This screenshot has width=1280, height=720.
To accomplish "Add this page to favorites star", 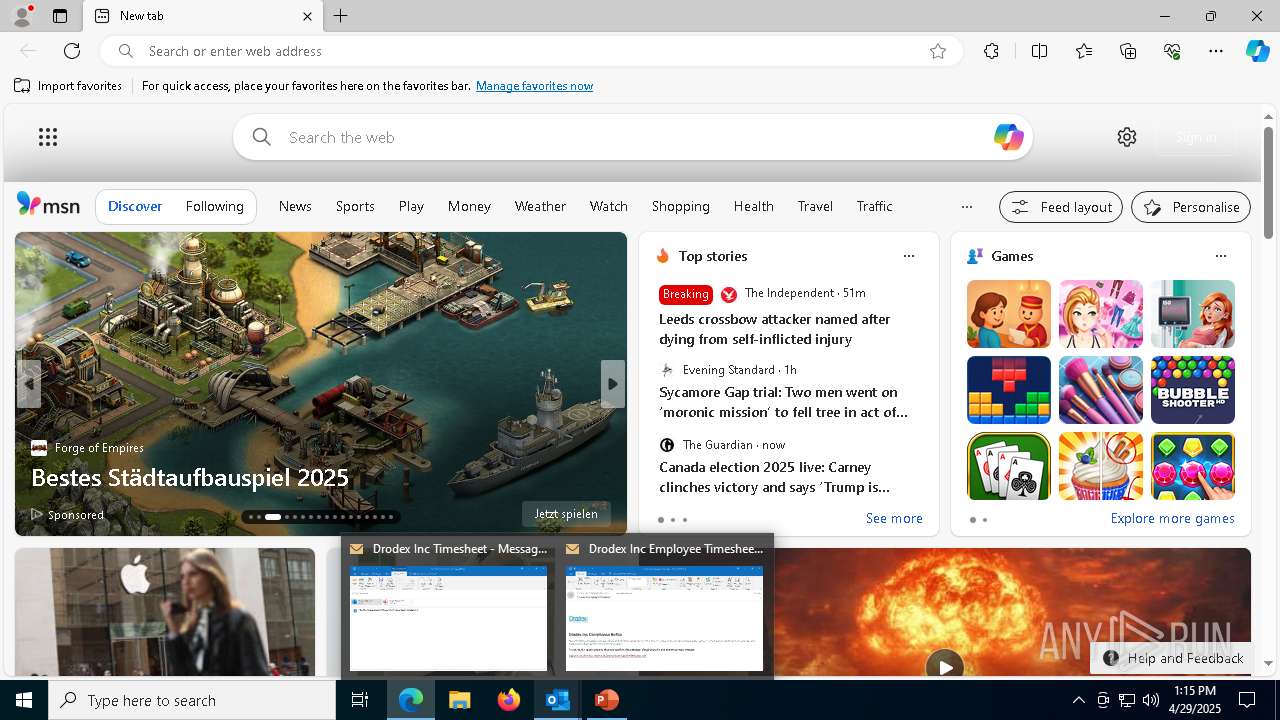I will click(x=938, y=51).
